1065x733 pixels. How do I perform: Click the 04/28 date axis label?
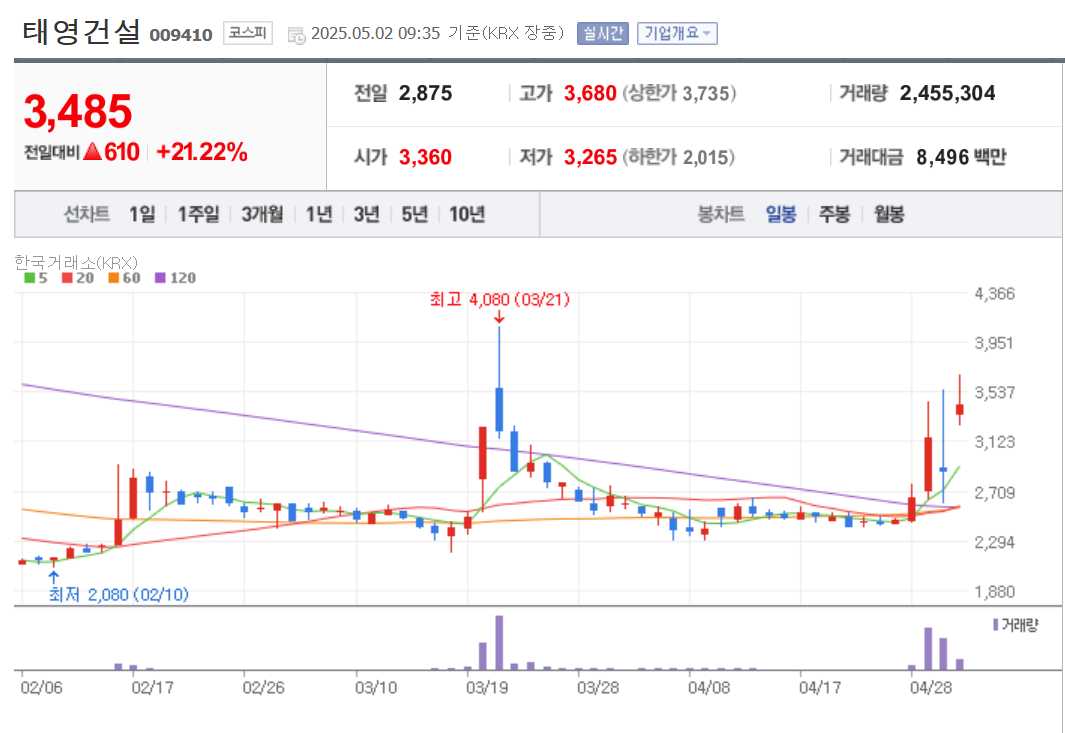[x=931, y=688]
